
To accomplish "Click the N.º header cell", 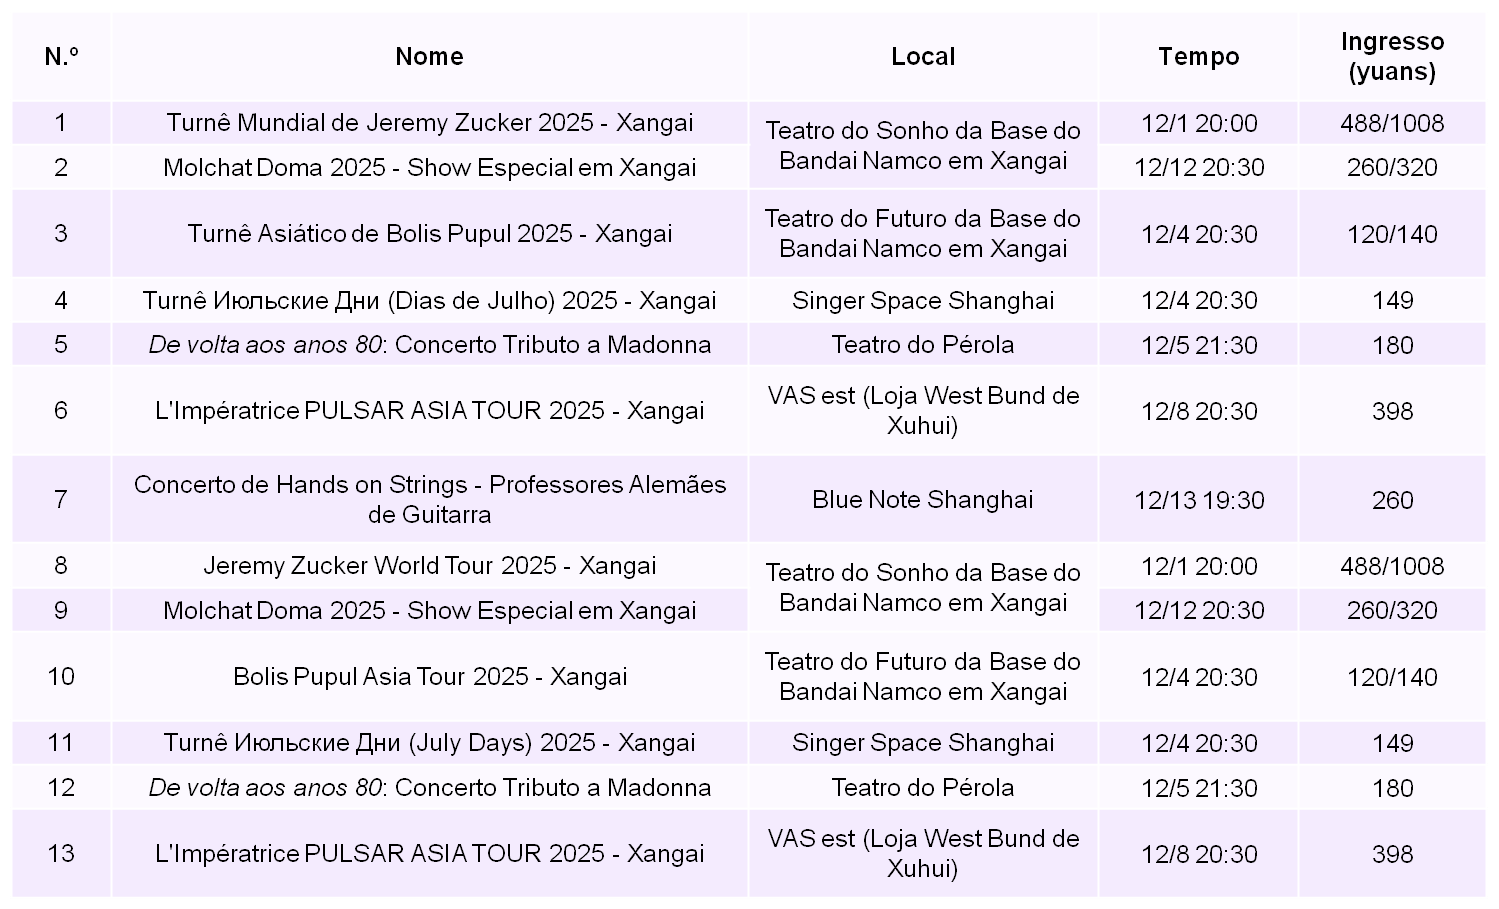I will [x=61, y=56].
